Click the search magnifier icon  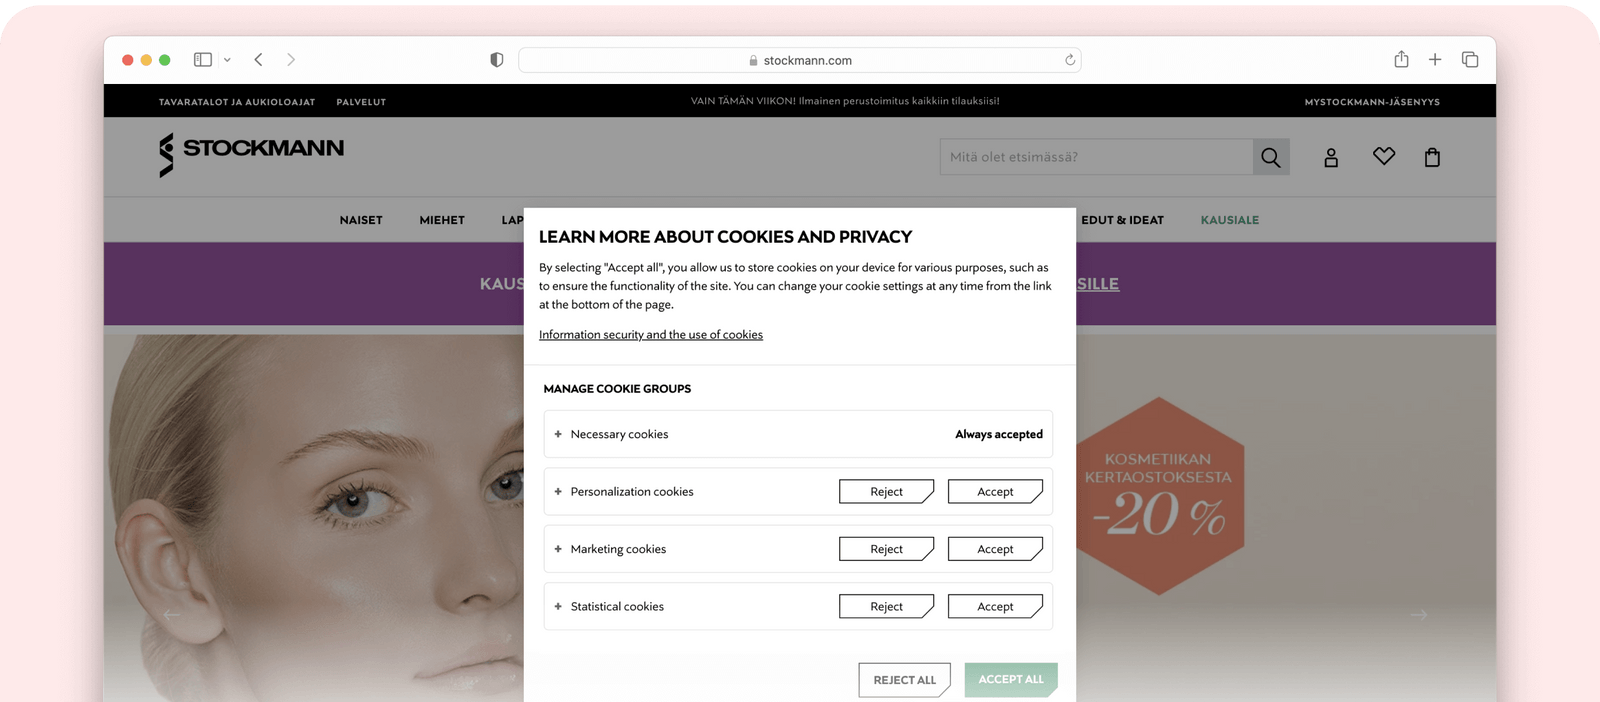click(1270, 157)
